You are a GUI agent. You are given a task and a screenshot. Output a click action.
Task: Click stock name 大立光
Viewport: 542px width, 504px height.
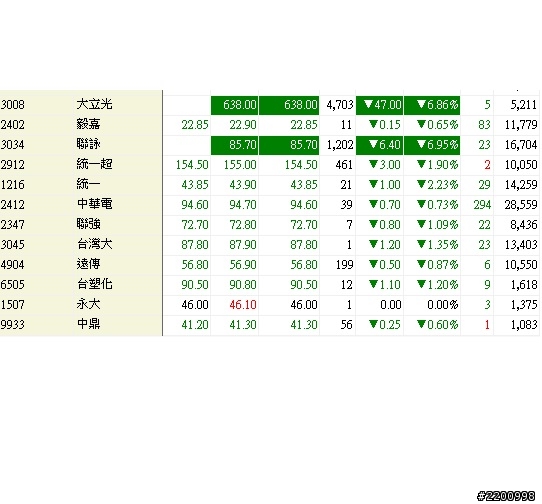(94, 104)
